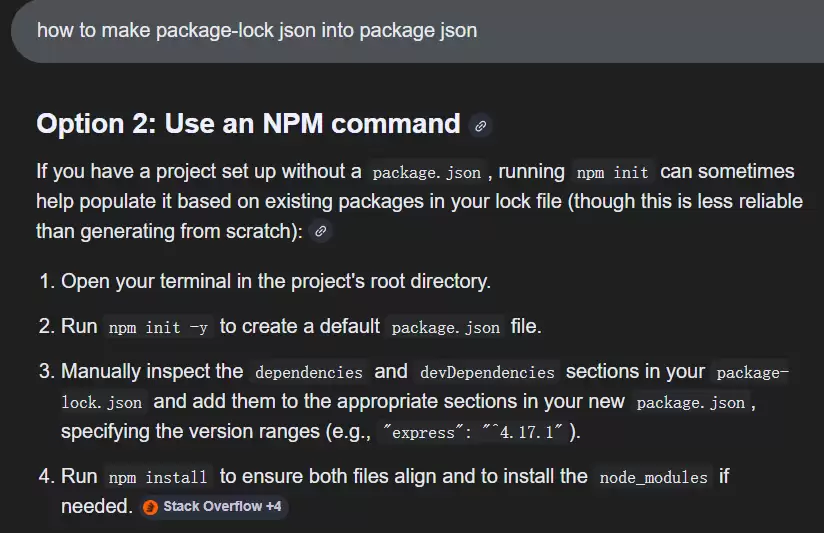Click the "Manually inspect the" text in step 3
Screen dimensions: 824x533
coord(152,371)
